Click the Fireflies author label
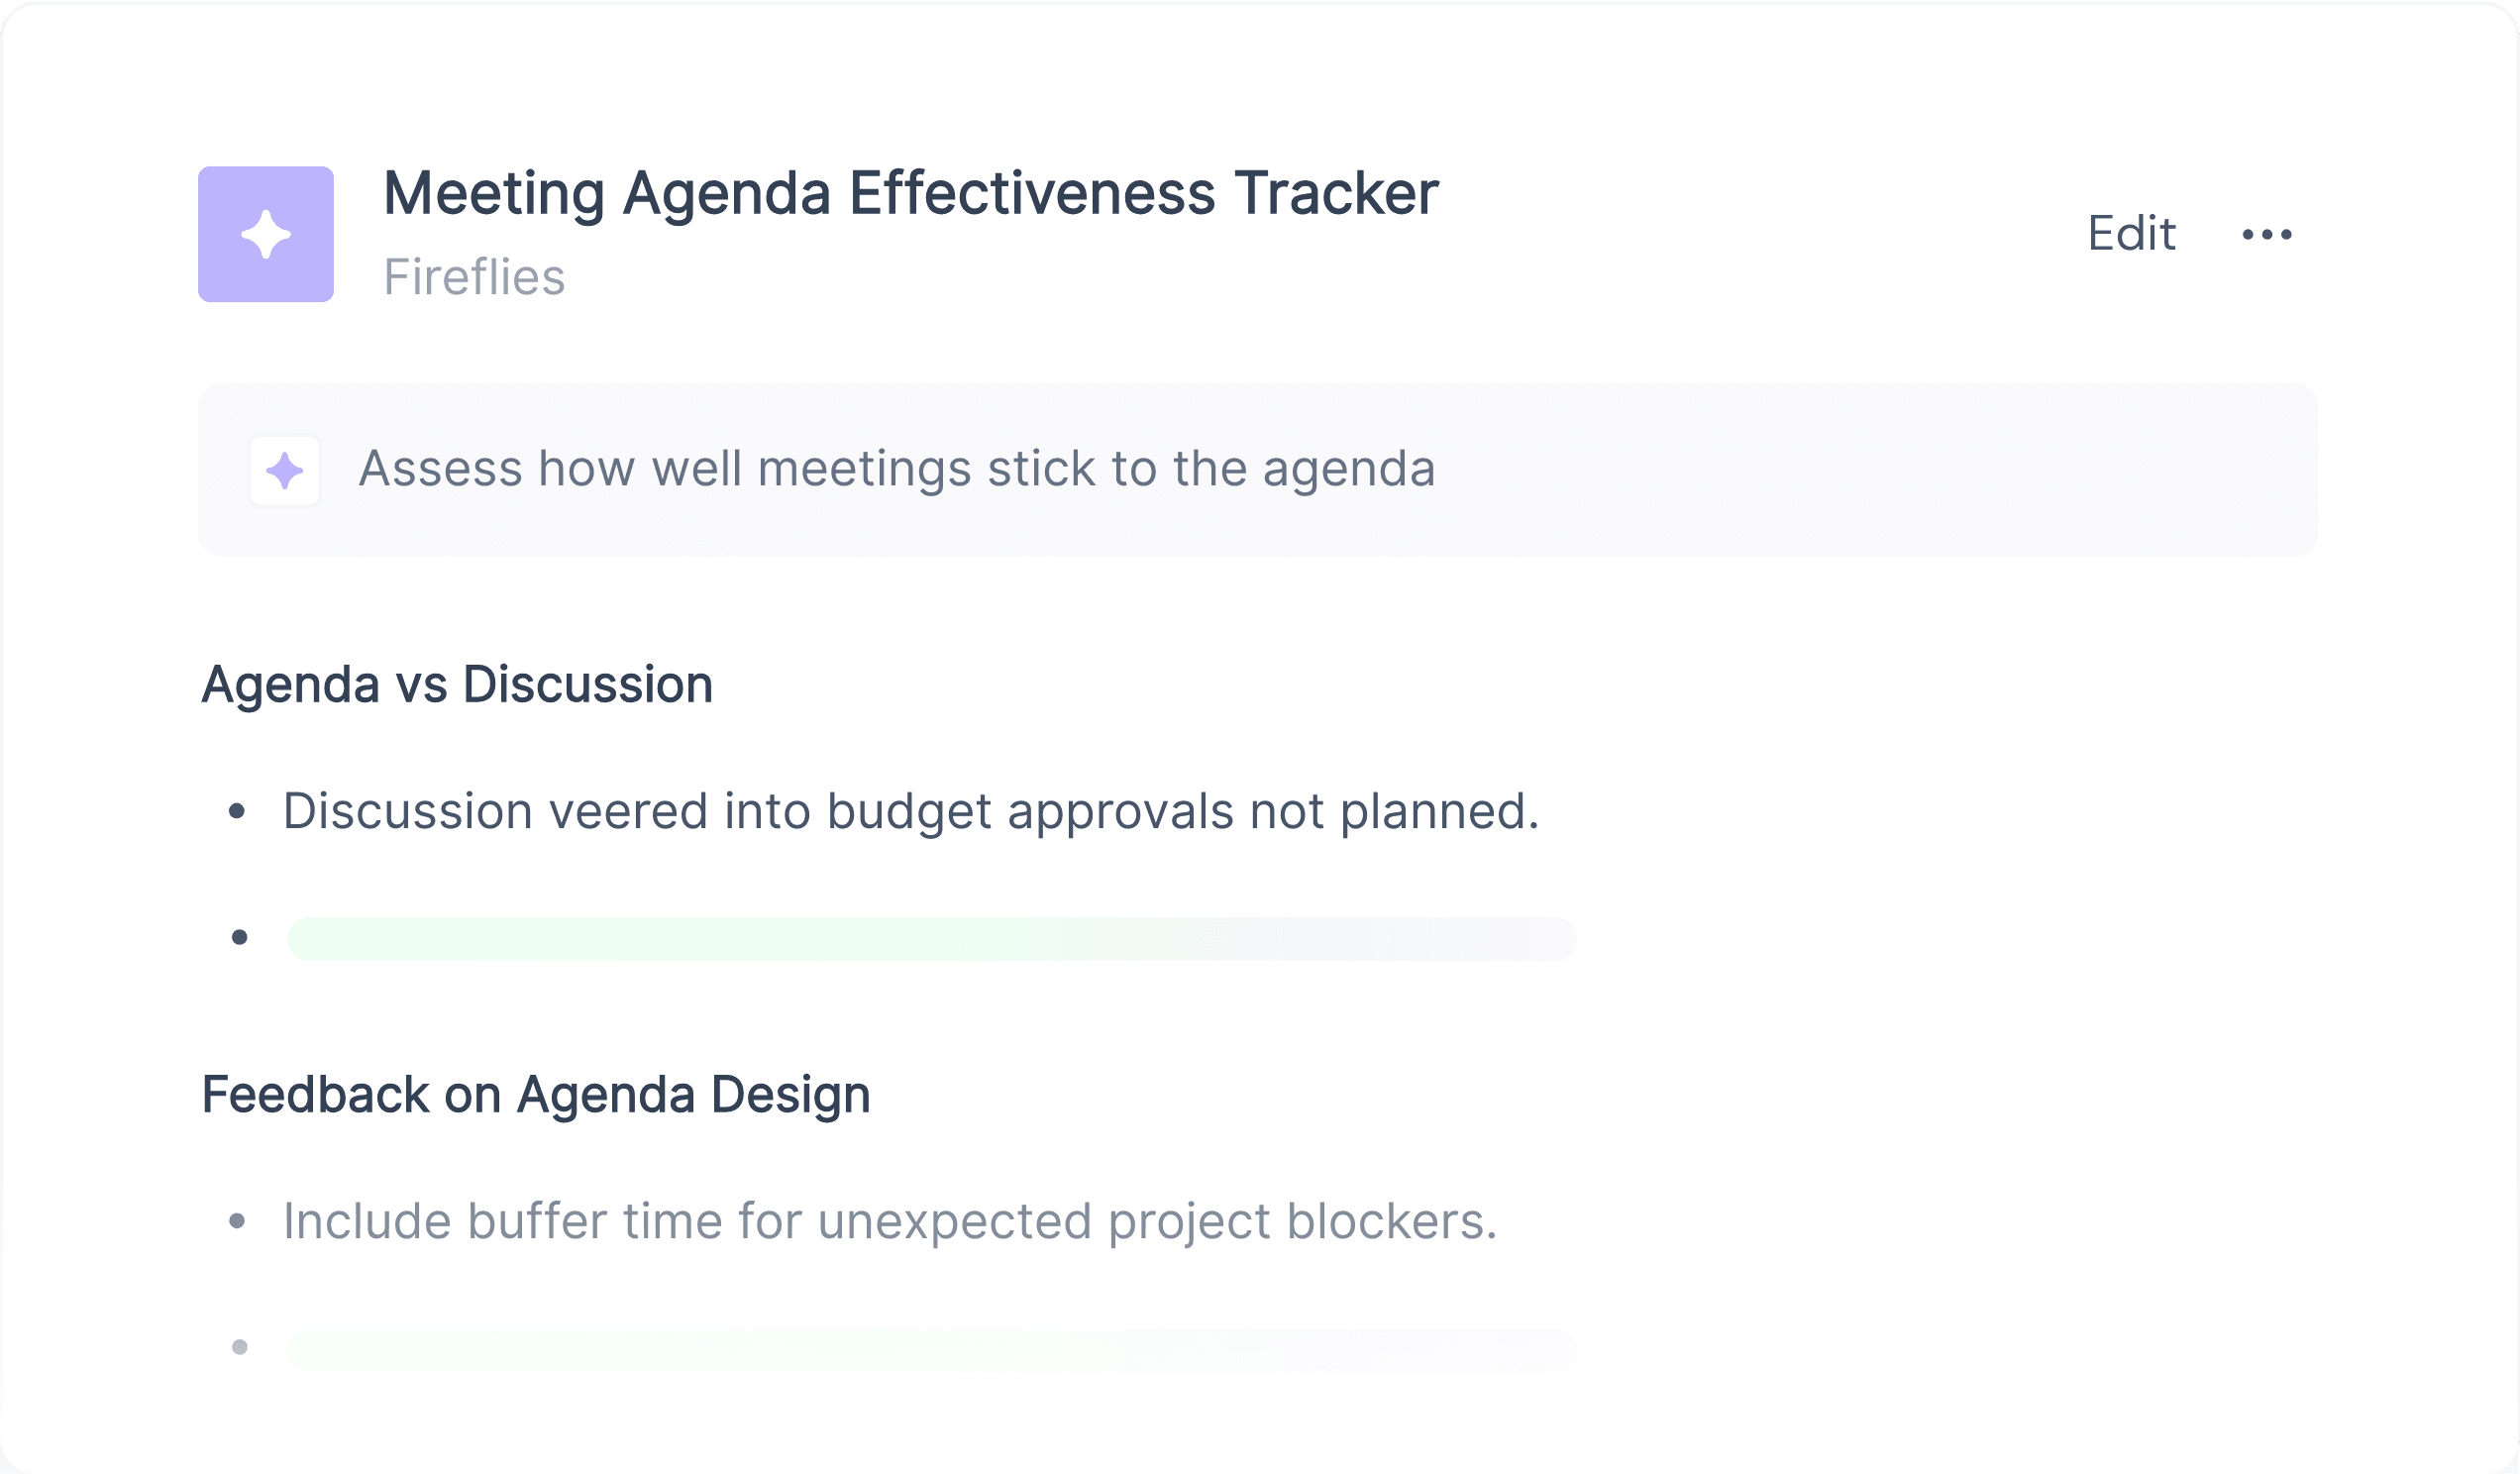 [x=474, y=278]
